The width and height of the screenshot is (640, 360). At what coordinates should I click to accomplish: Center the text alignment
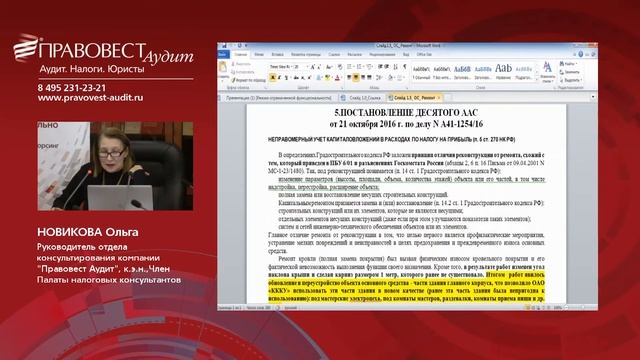pos(356,78)
